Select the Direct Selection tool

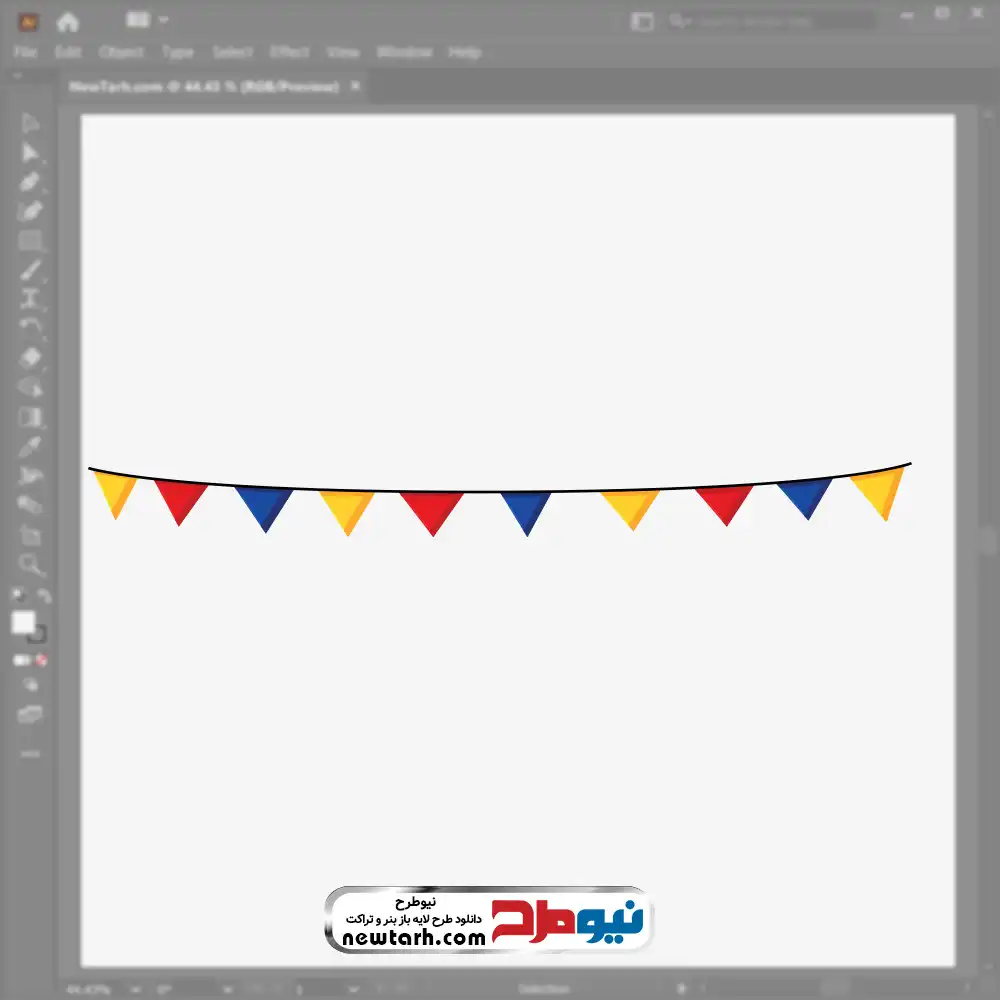point(30,153)
